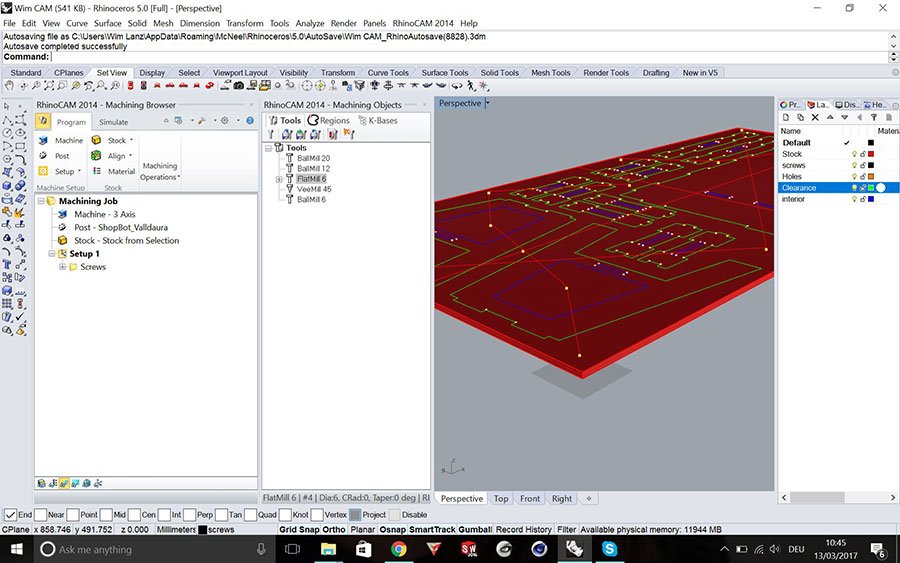Screen dimensions: 900x563
Task: Open the K-Bases tab
Action: [x=378, y=121]
